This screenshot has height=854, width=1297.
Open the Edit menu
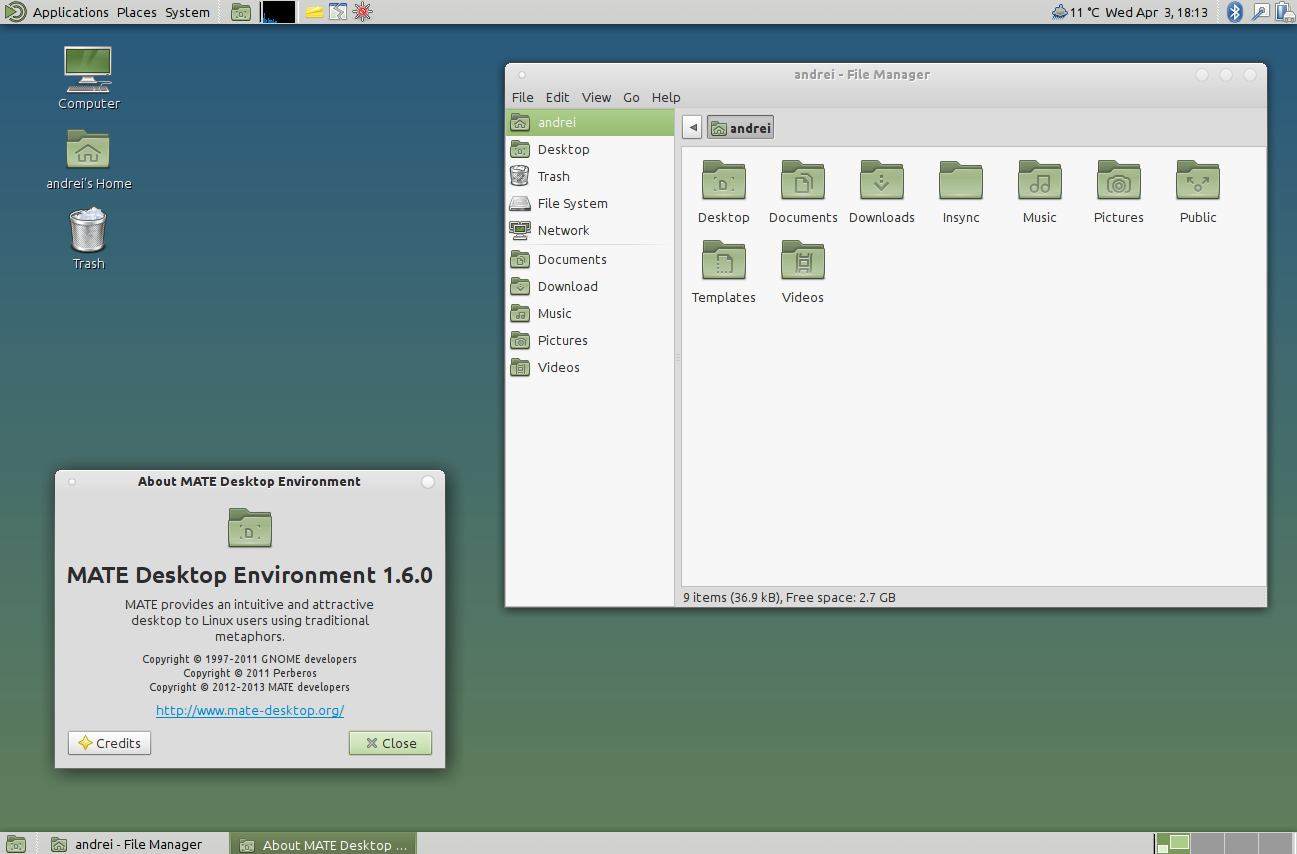[557, 97]
